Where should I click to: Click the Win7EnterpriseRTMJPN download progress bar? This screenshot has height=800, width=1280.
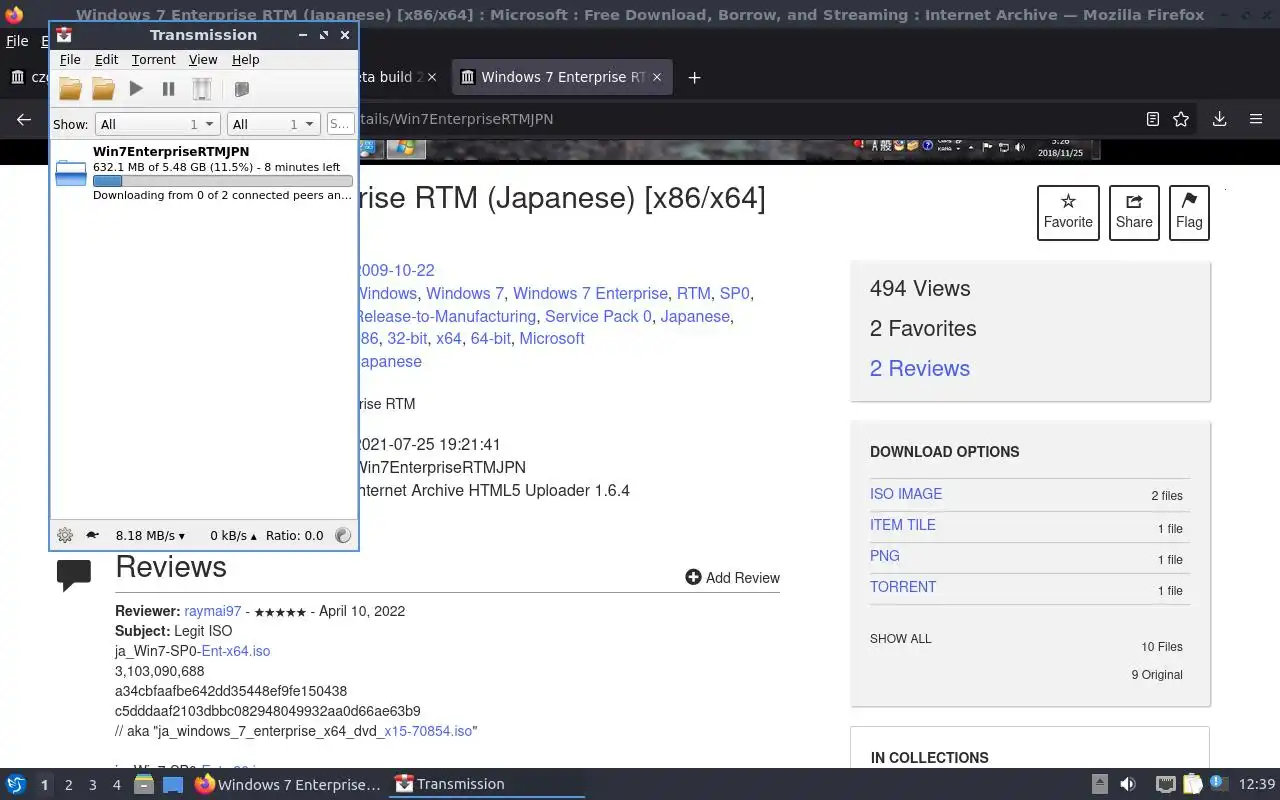(222, 181)
